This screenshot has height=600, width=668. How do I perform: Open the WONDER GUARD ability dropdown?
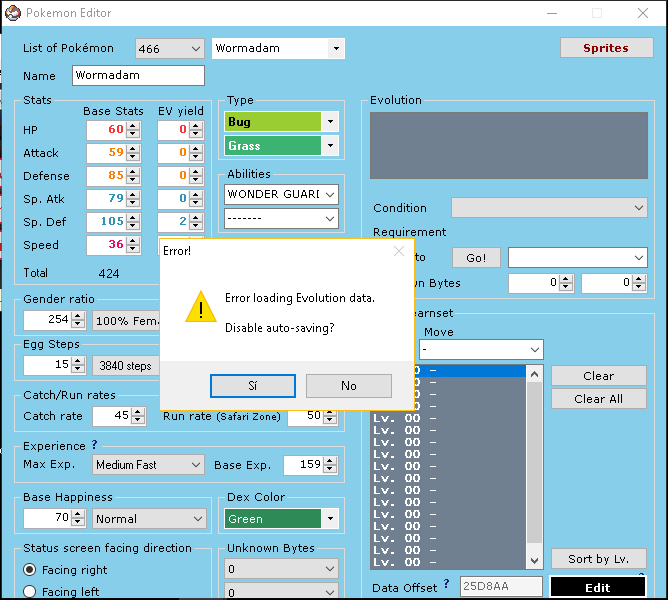point(329,194)
